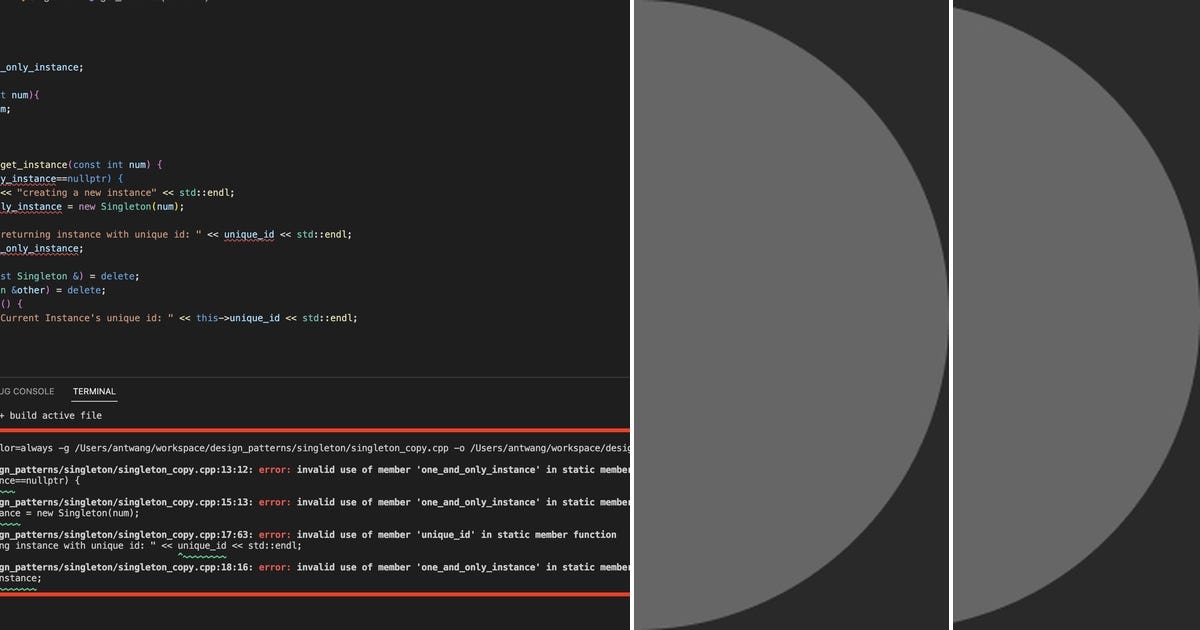Switch to the TERMINAL tab
The height and width of the screenshot is (630, 1200).
click(x=93, y=391)
